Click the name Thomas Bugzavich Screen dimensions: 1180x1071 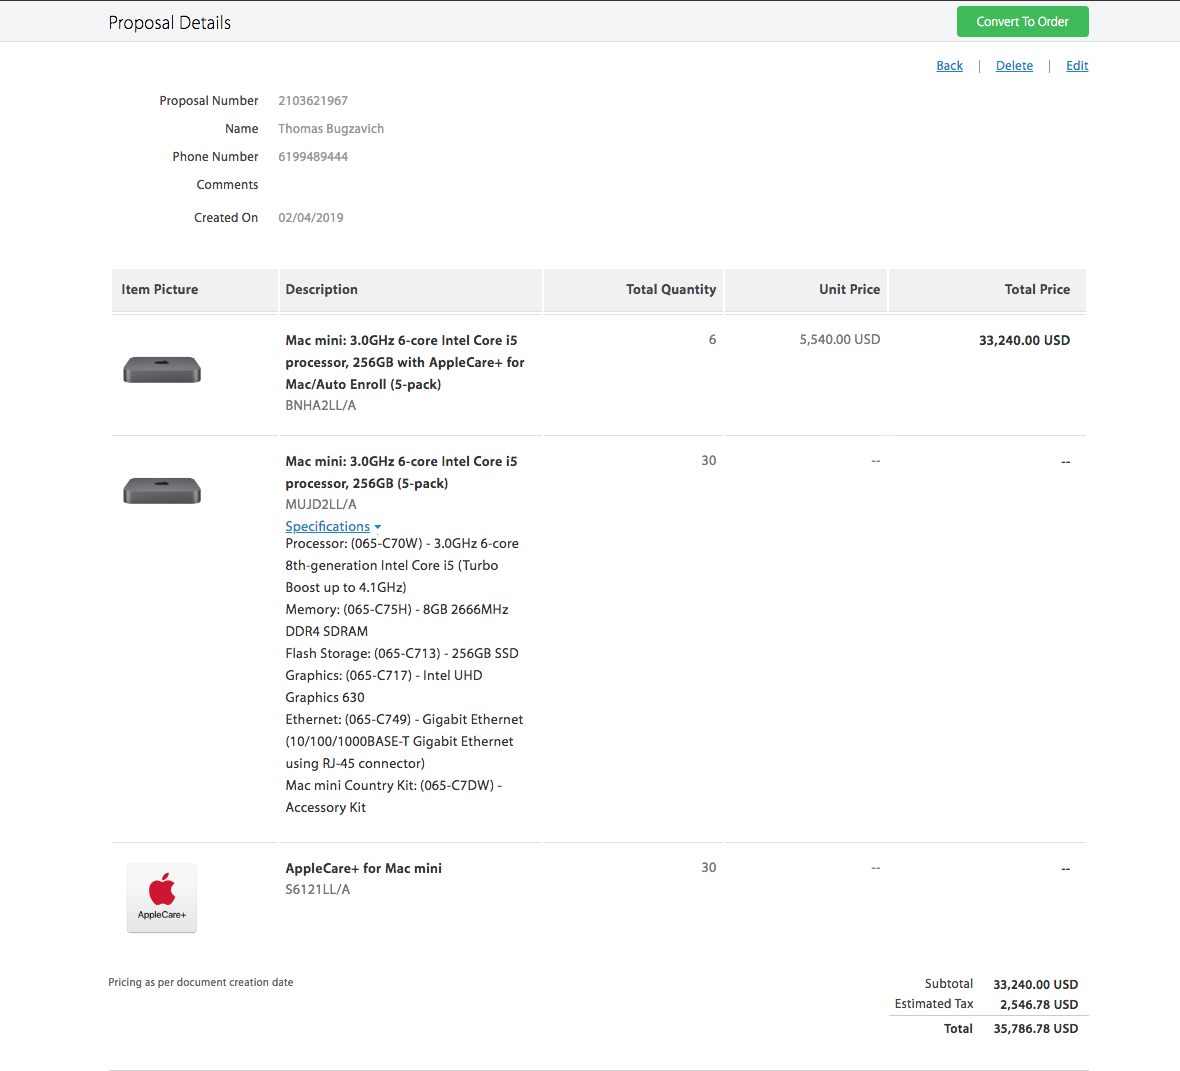tap(331, 129)
